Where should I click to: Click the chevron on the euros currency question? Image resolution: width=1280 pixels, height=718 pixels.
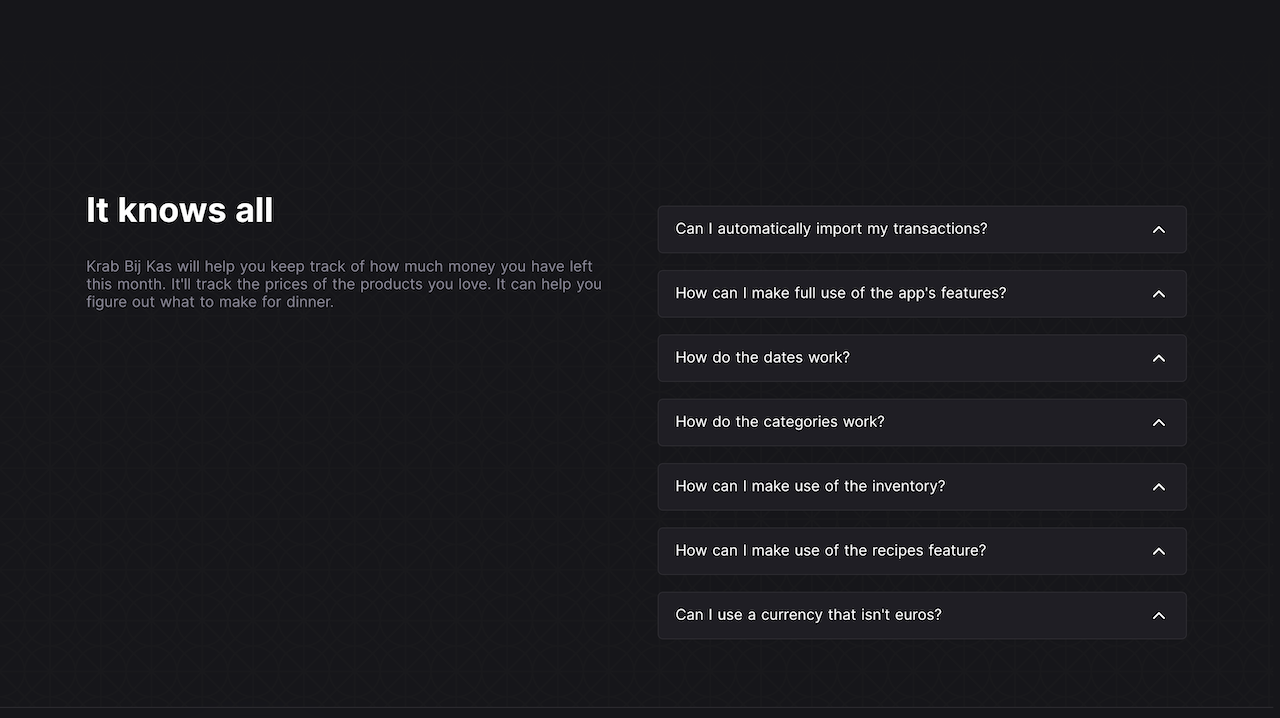1158,615
